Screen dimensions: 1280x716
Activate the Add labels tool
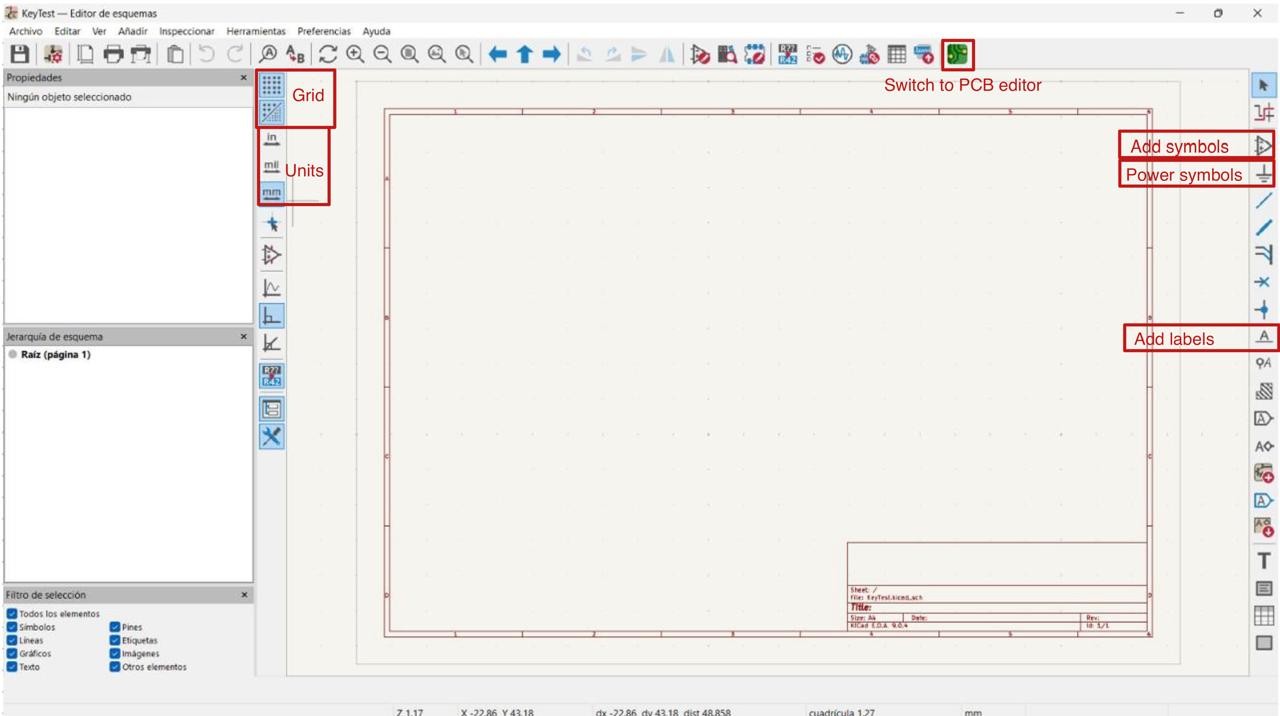coord(1264,338)
